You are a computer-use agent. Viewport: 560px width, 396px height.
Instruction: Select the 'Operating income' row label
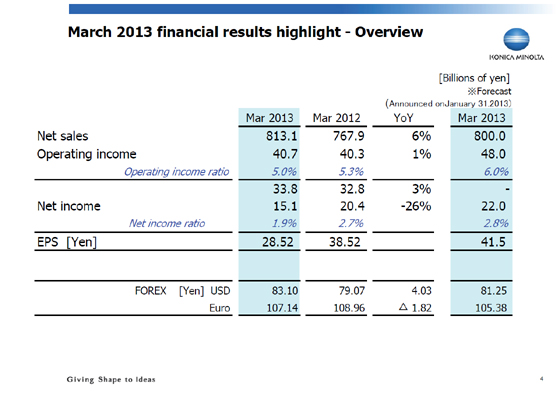pos(86,154)
